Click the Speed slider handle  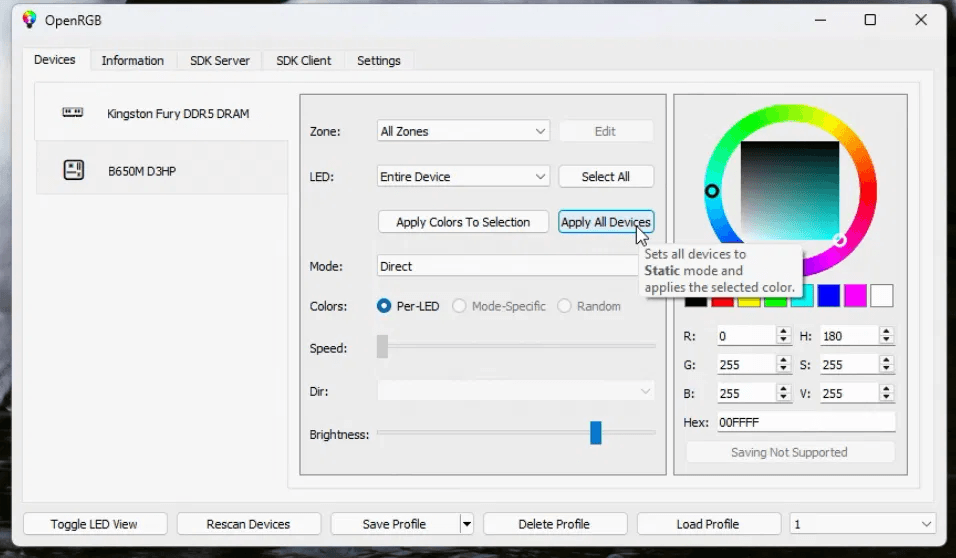click(x=382, y=346)
